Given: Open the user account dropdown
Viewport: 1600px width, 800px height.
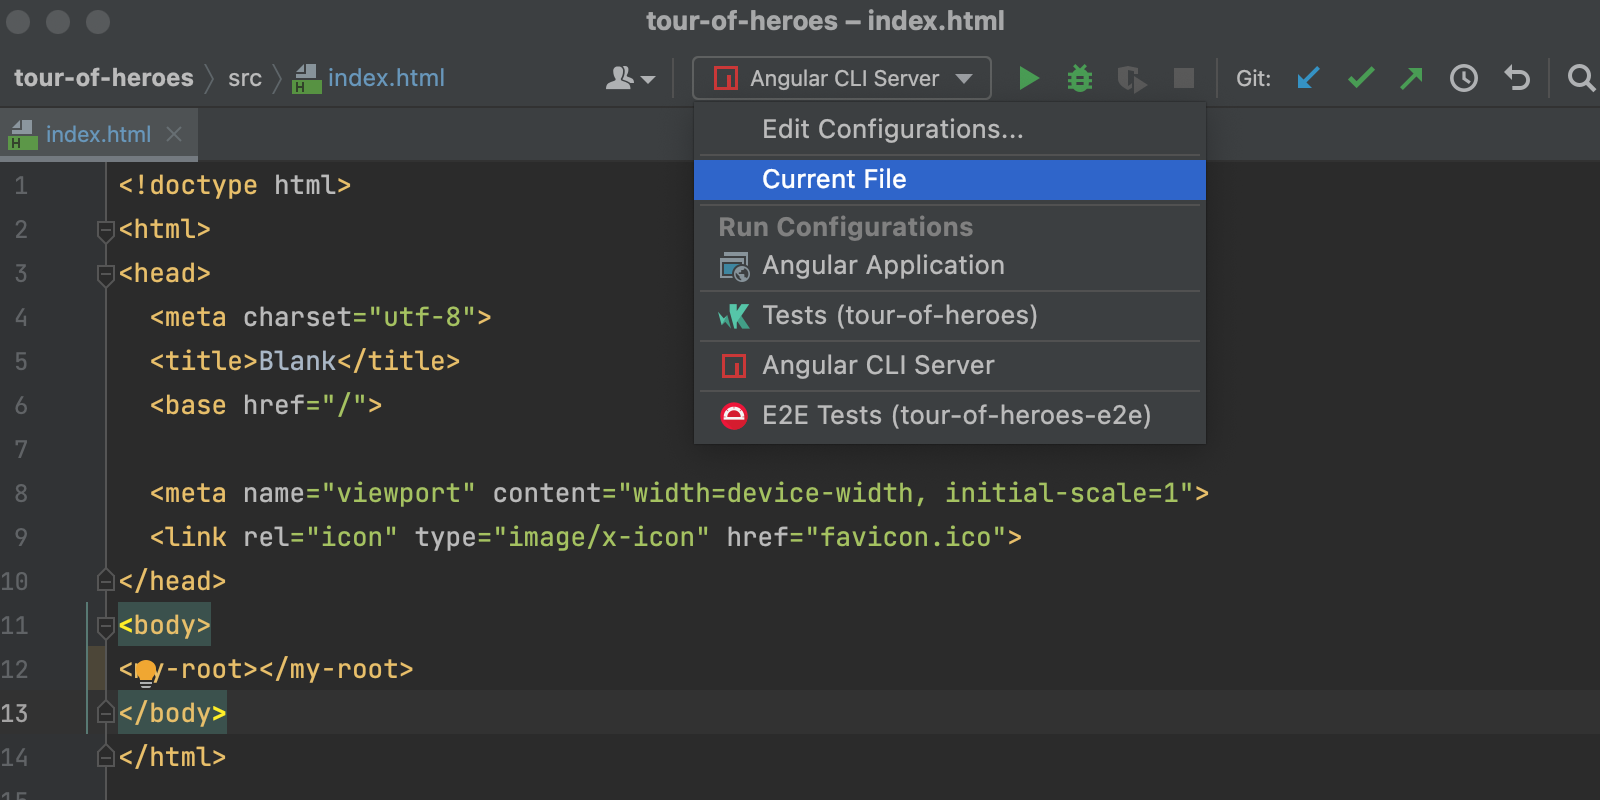Looking at the screenshot, I should click(630, 78).
